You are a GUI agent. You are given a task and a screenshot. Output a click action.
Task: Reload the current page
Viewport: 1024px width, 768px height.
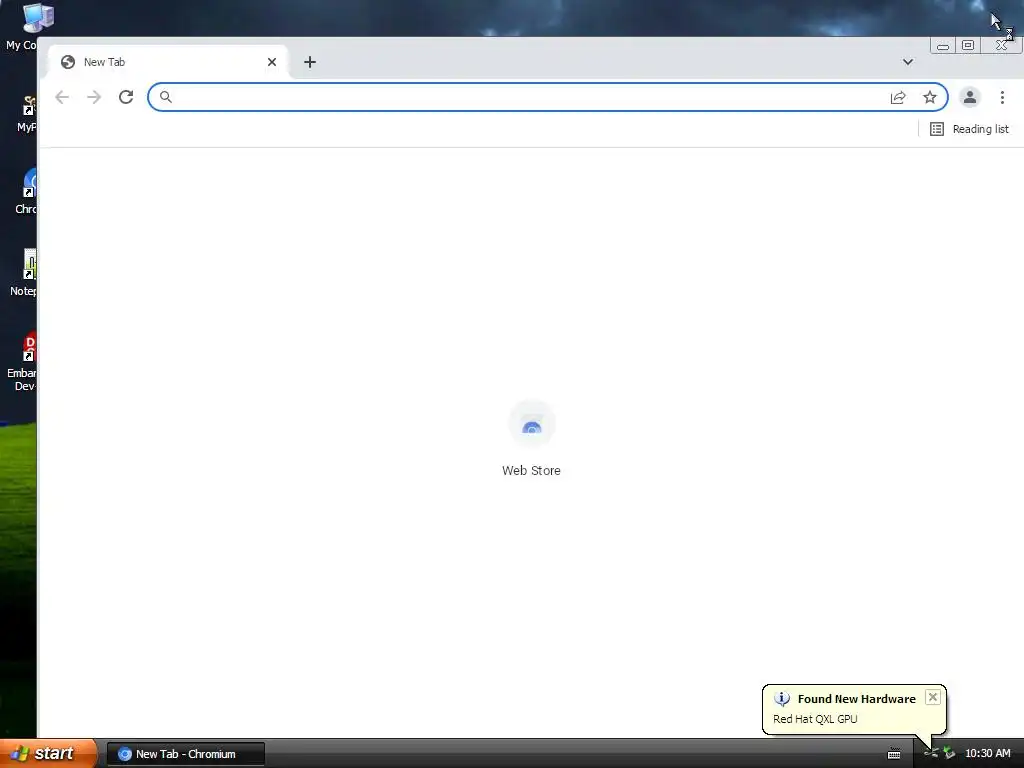(126, 97)
